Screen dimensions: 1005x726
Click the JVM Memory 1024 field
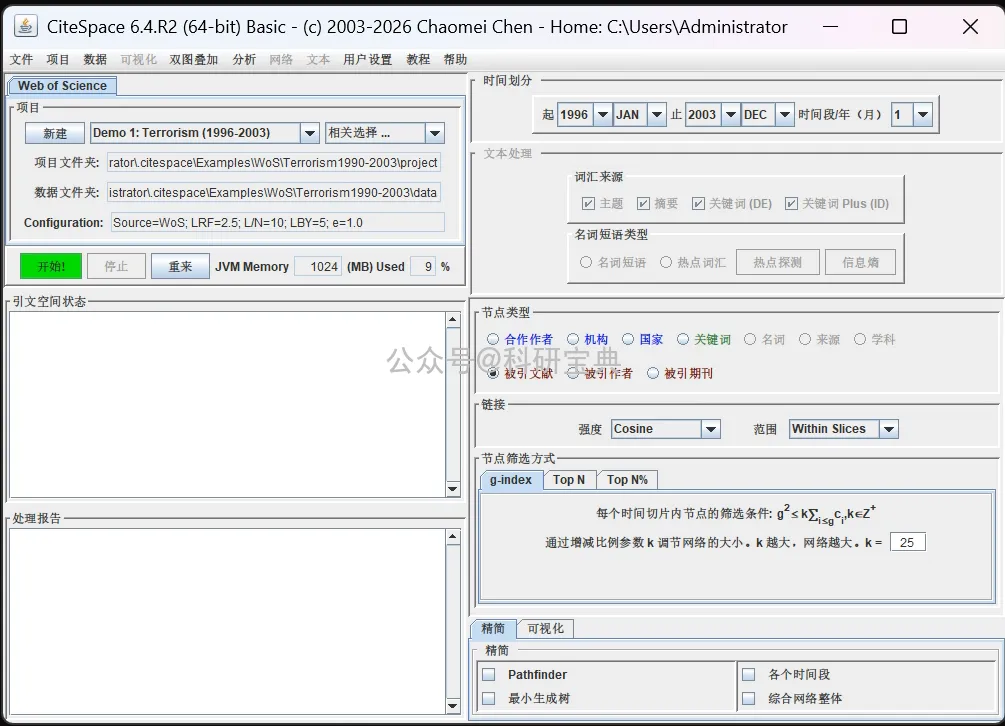point(318,267)
